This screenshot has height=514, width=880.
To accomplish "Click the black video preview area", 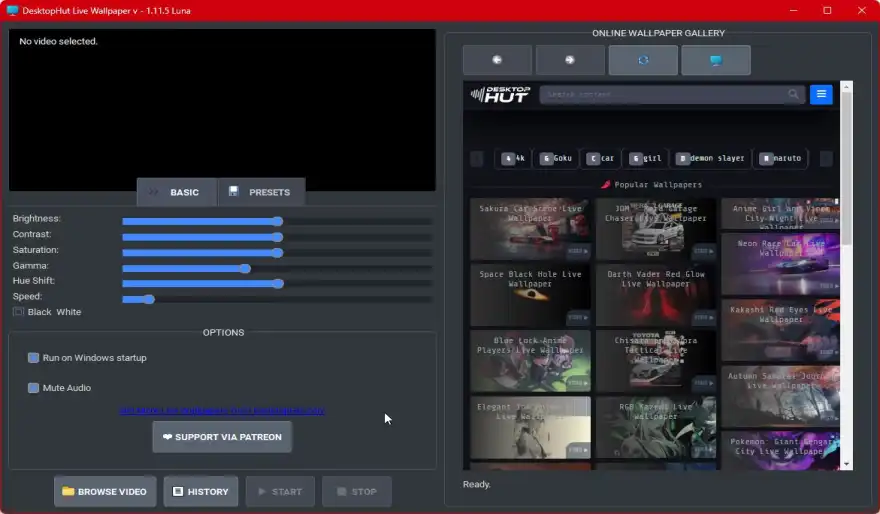I will tap(222, 109).
